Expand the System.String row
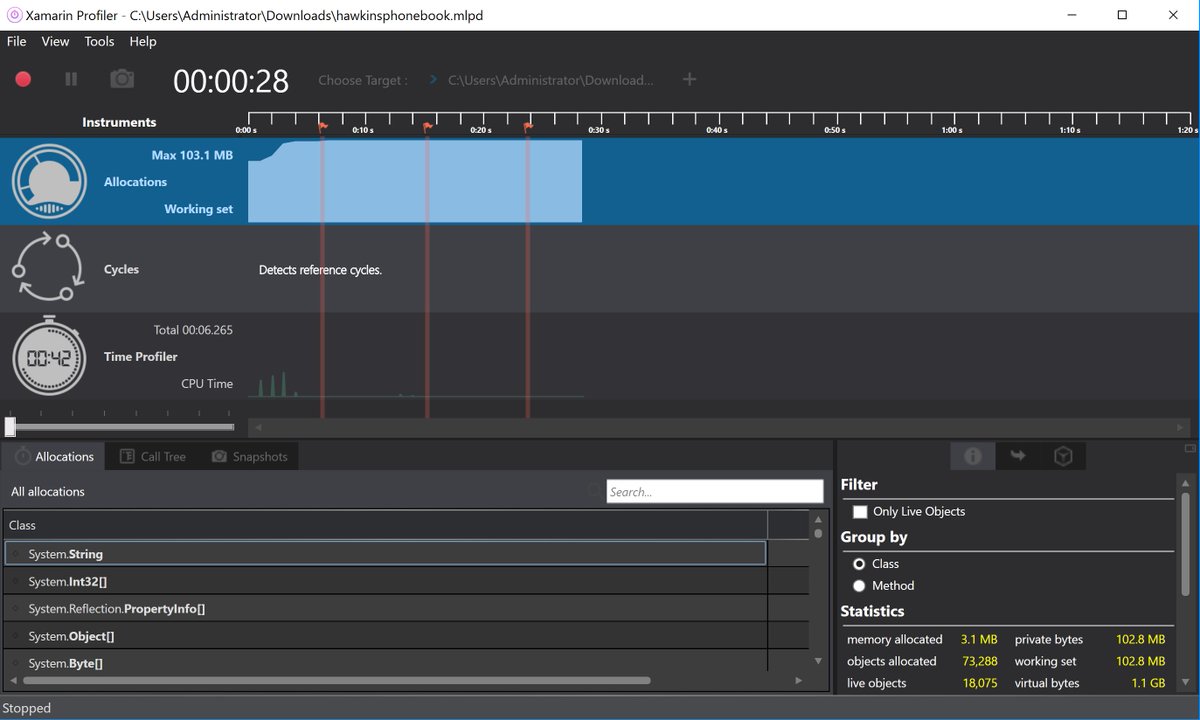The width and height of the screenshot is (1200, 720). (15, 554)
